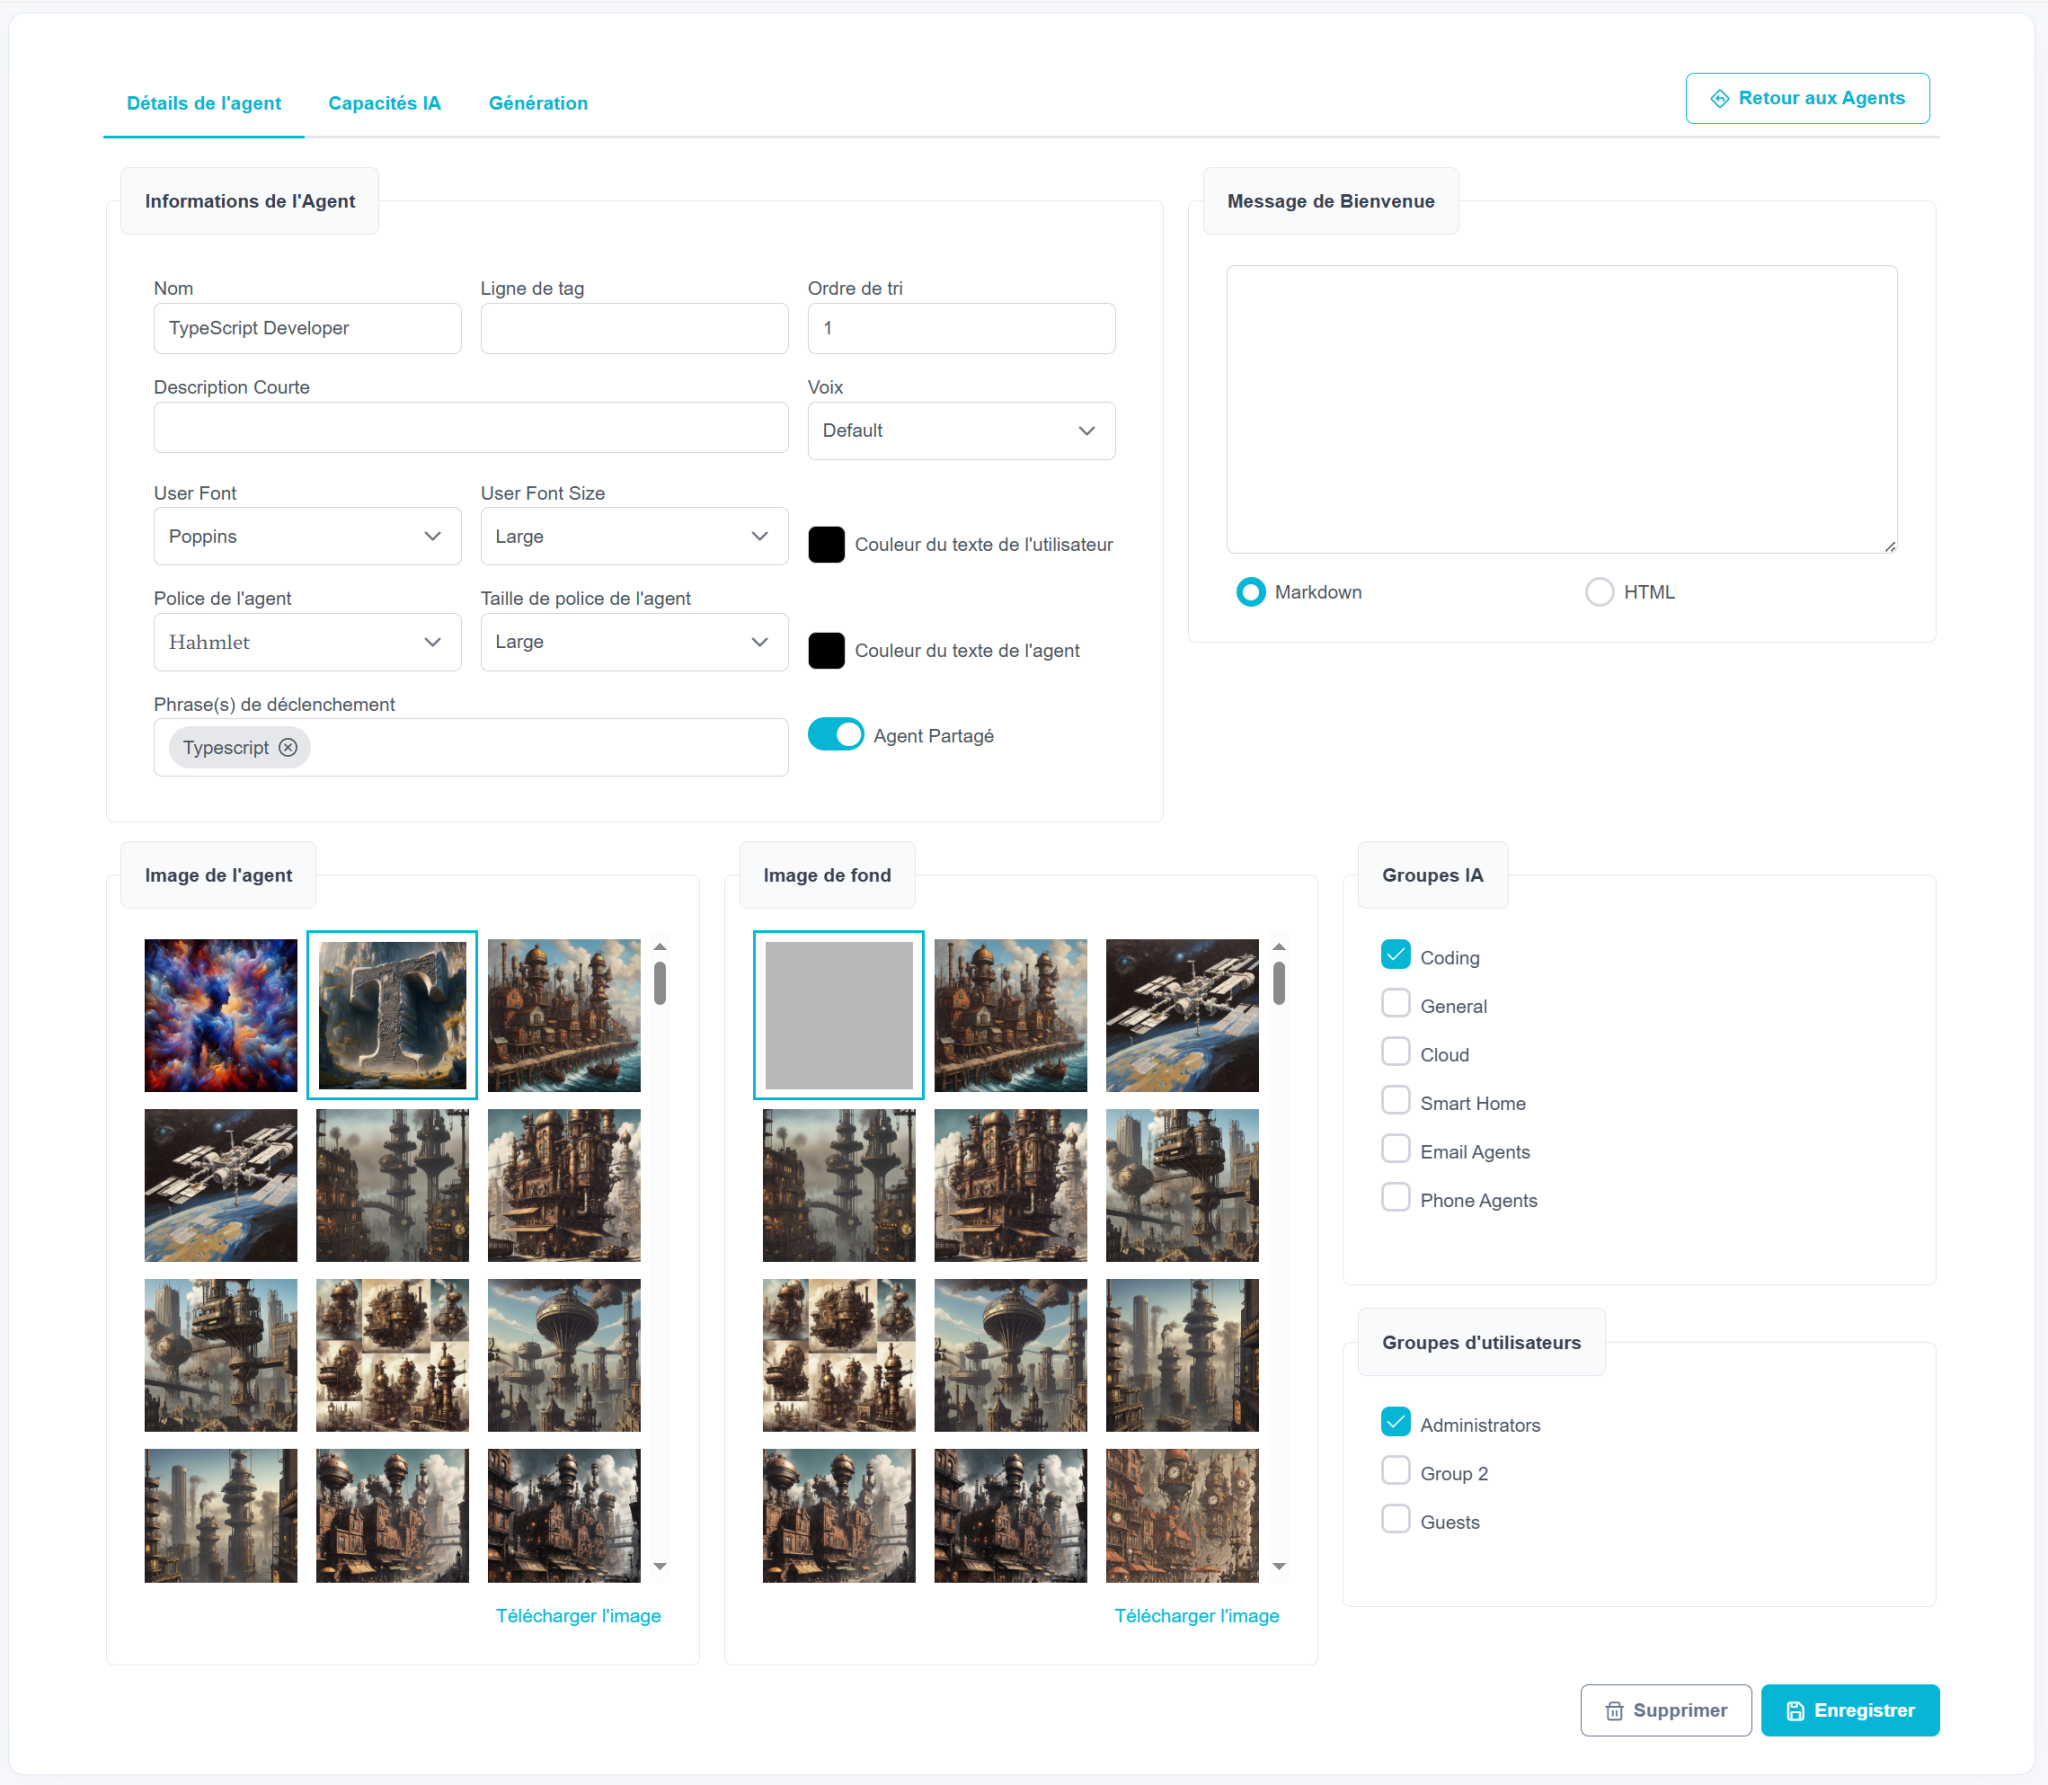
Task: Click Télécharger l'image under agent images
Action: tap(578, 1616)
